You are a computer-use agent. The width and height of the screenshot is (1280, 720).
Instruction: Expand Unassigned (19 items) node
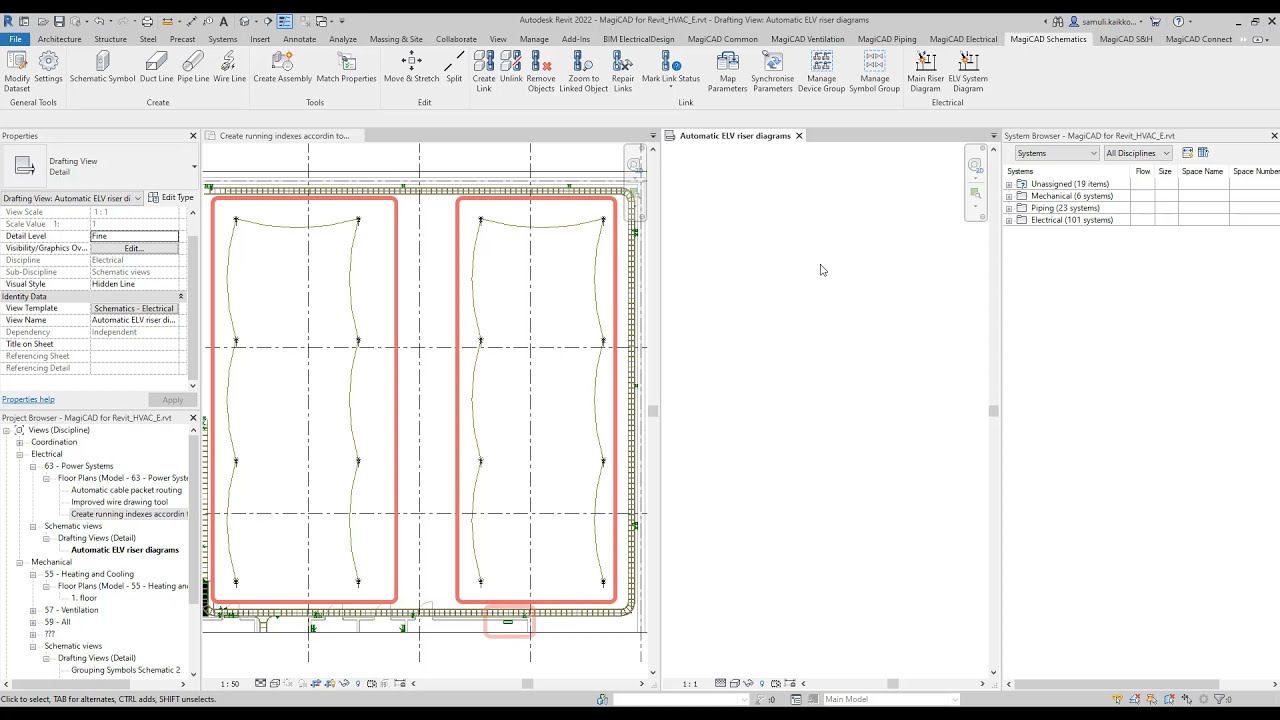tap(1009, 184)
